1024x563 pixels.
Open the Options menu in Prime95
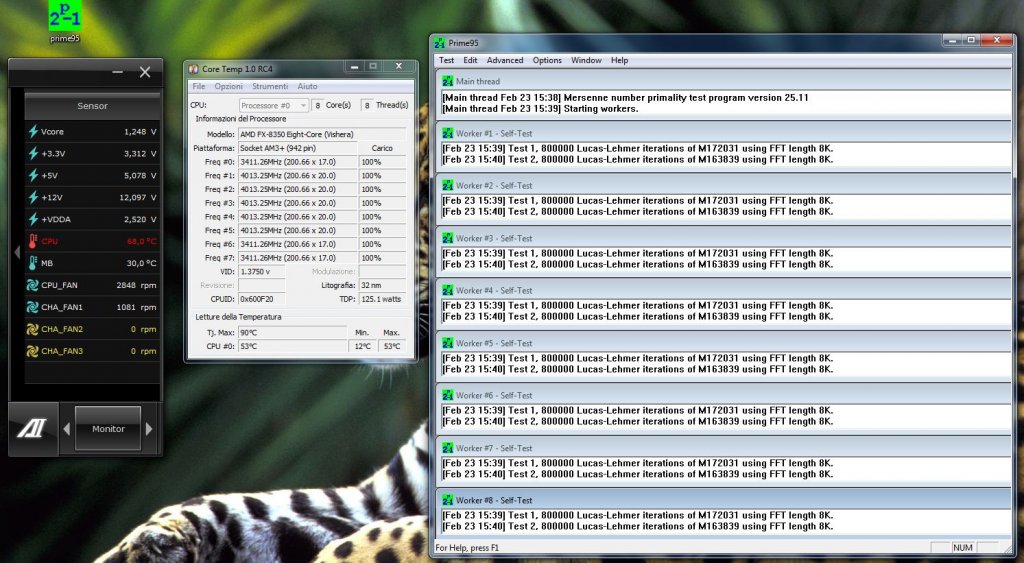pos(547,60)
